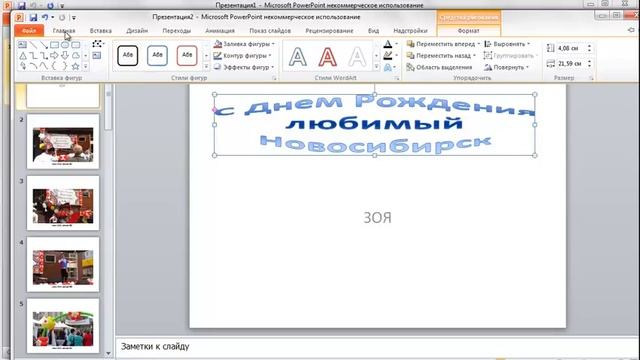Viewport: 640px width, 360px height.
Task: Select the Формат tab
Action: (469, 31)
